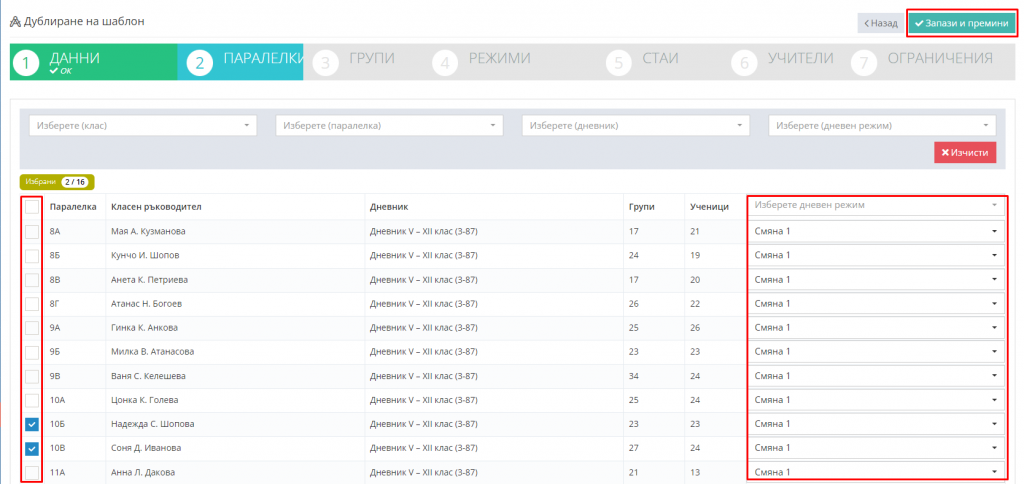Screen dimensions: 1024x484
Task: Tick the checkbox for class 8А
Action: pyautogui.click(x=32, y=231)
